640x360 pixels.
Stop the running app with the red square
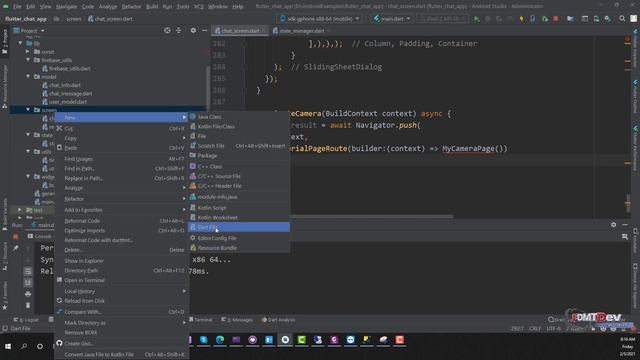click(x=556, y=19)
